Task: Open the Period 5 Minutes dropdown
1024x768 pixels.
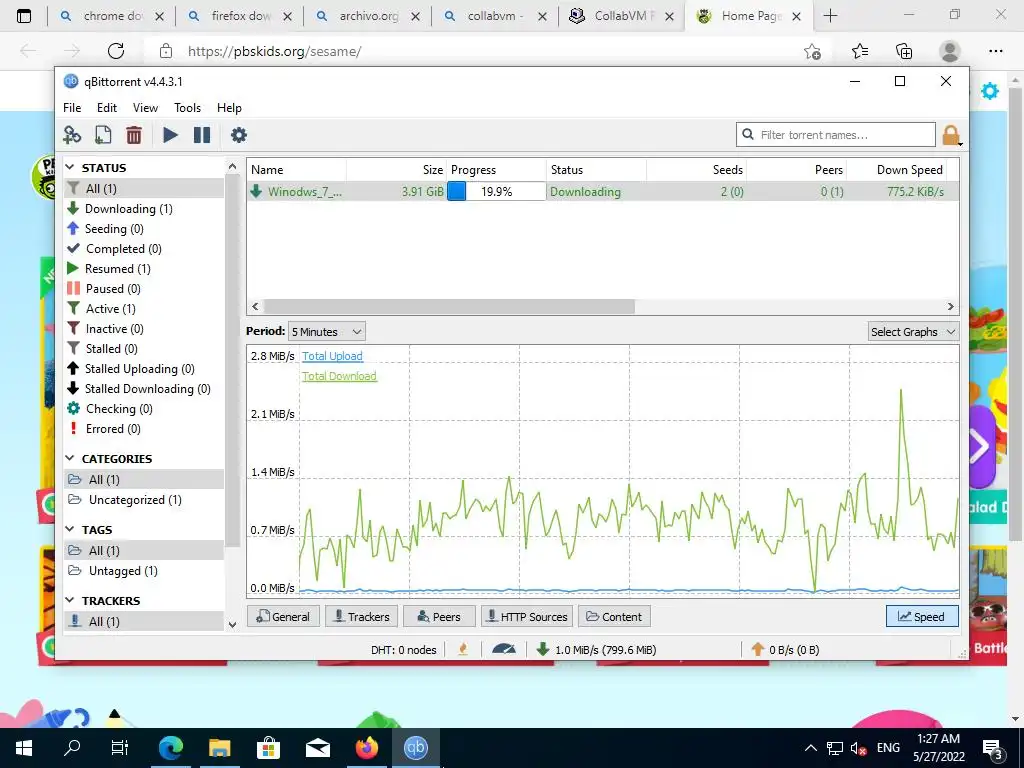Action: tap(327, 332)
